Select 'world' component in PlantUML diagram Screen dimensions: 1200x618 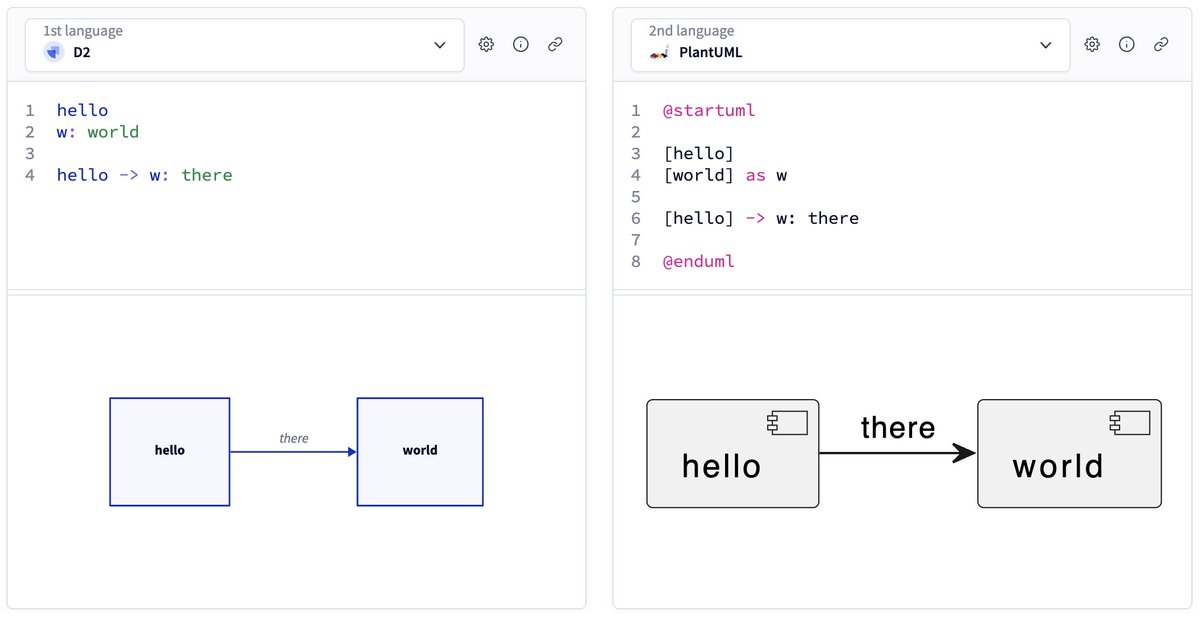pyautogui.click(x=1069, y=453)
